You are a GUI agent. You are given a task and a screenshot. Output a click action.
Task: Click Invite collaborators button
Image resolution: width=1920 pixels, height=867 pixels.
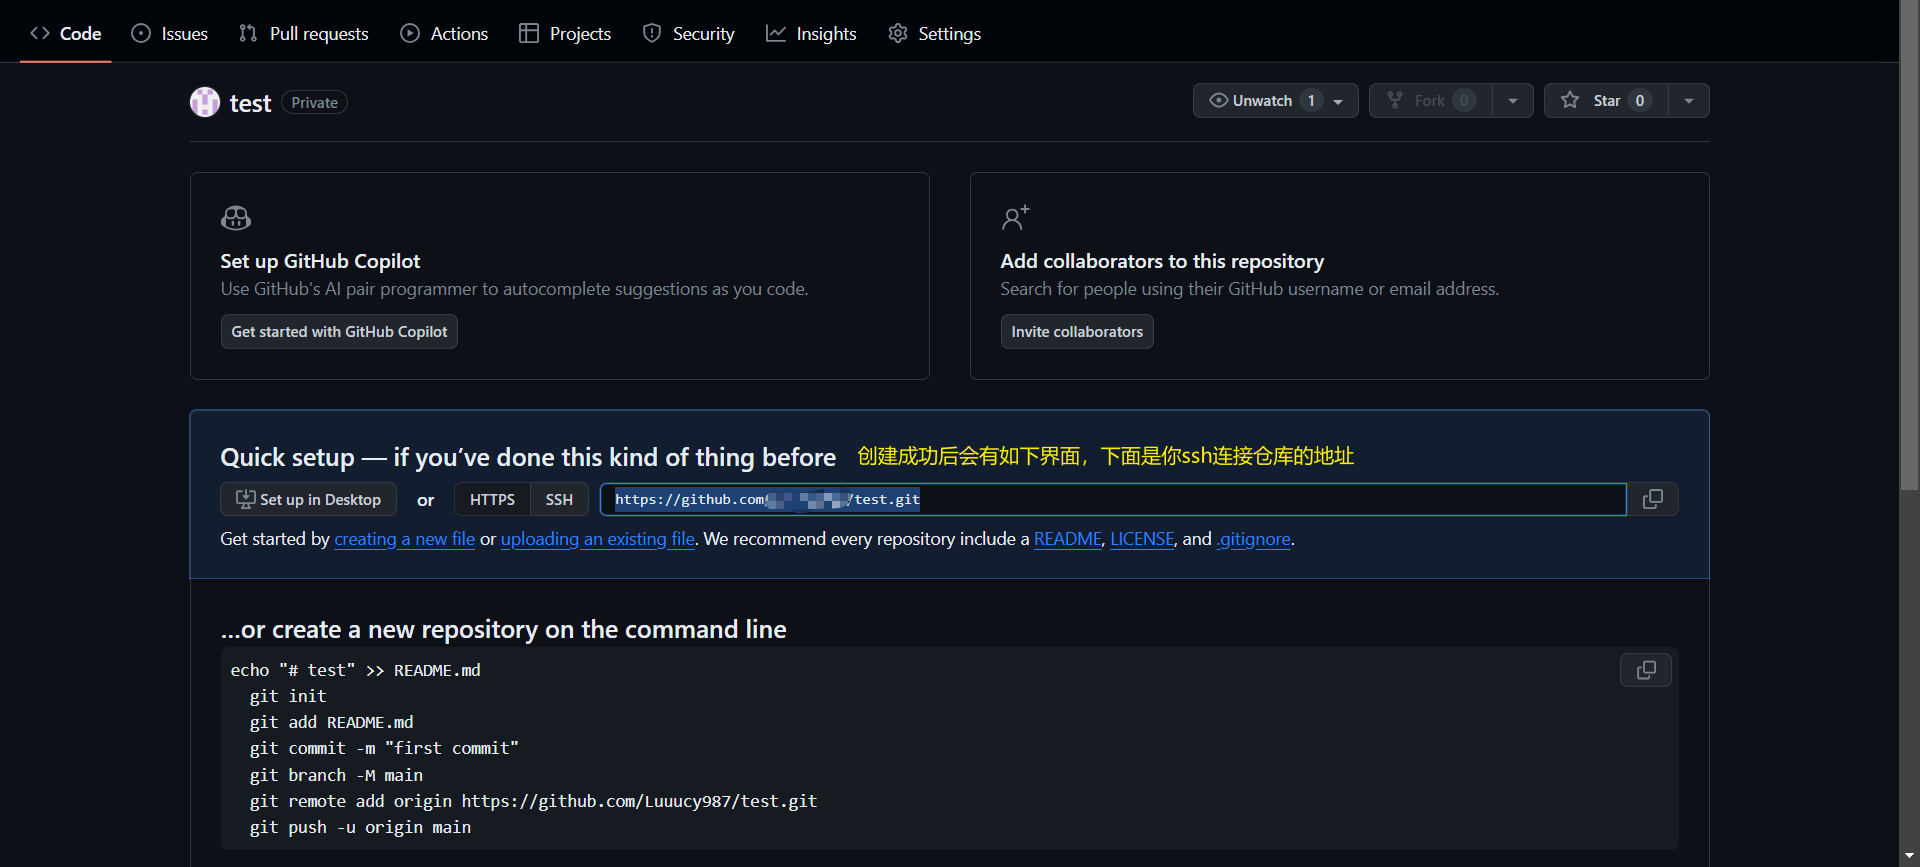pos(1077,332)
